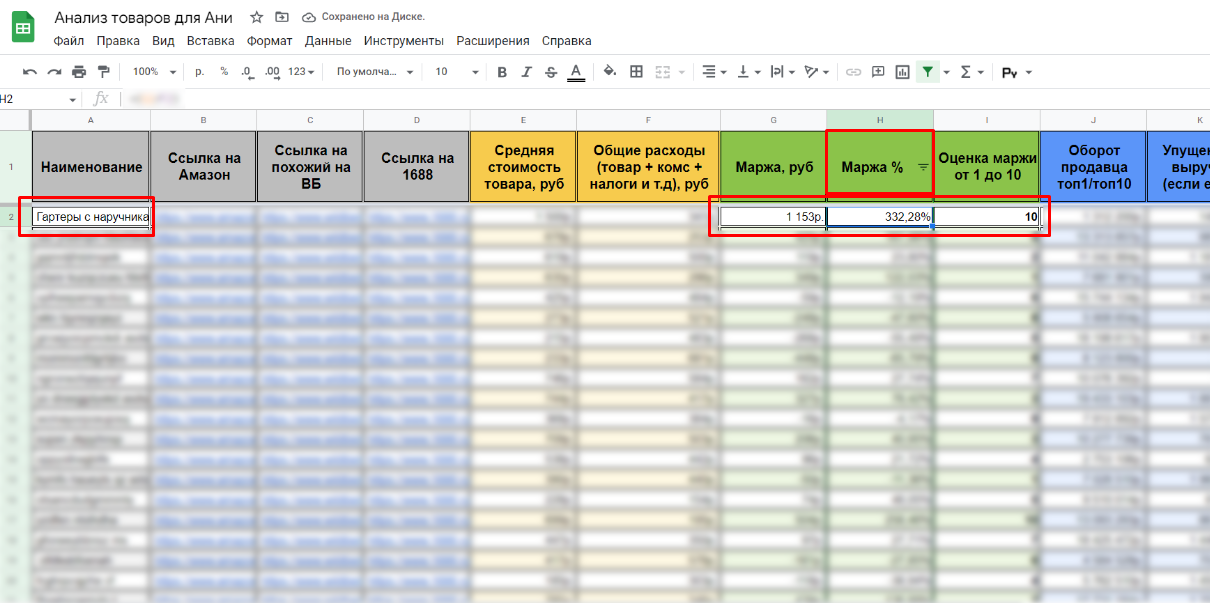Click the Print icon
1210x603 pixels.
[x=79, y=72]
